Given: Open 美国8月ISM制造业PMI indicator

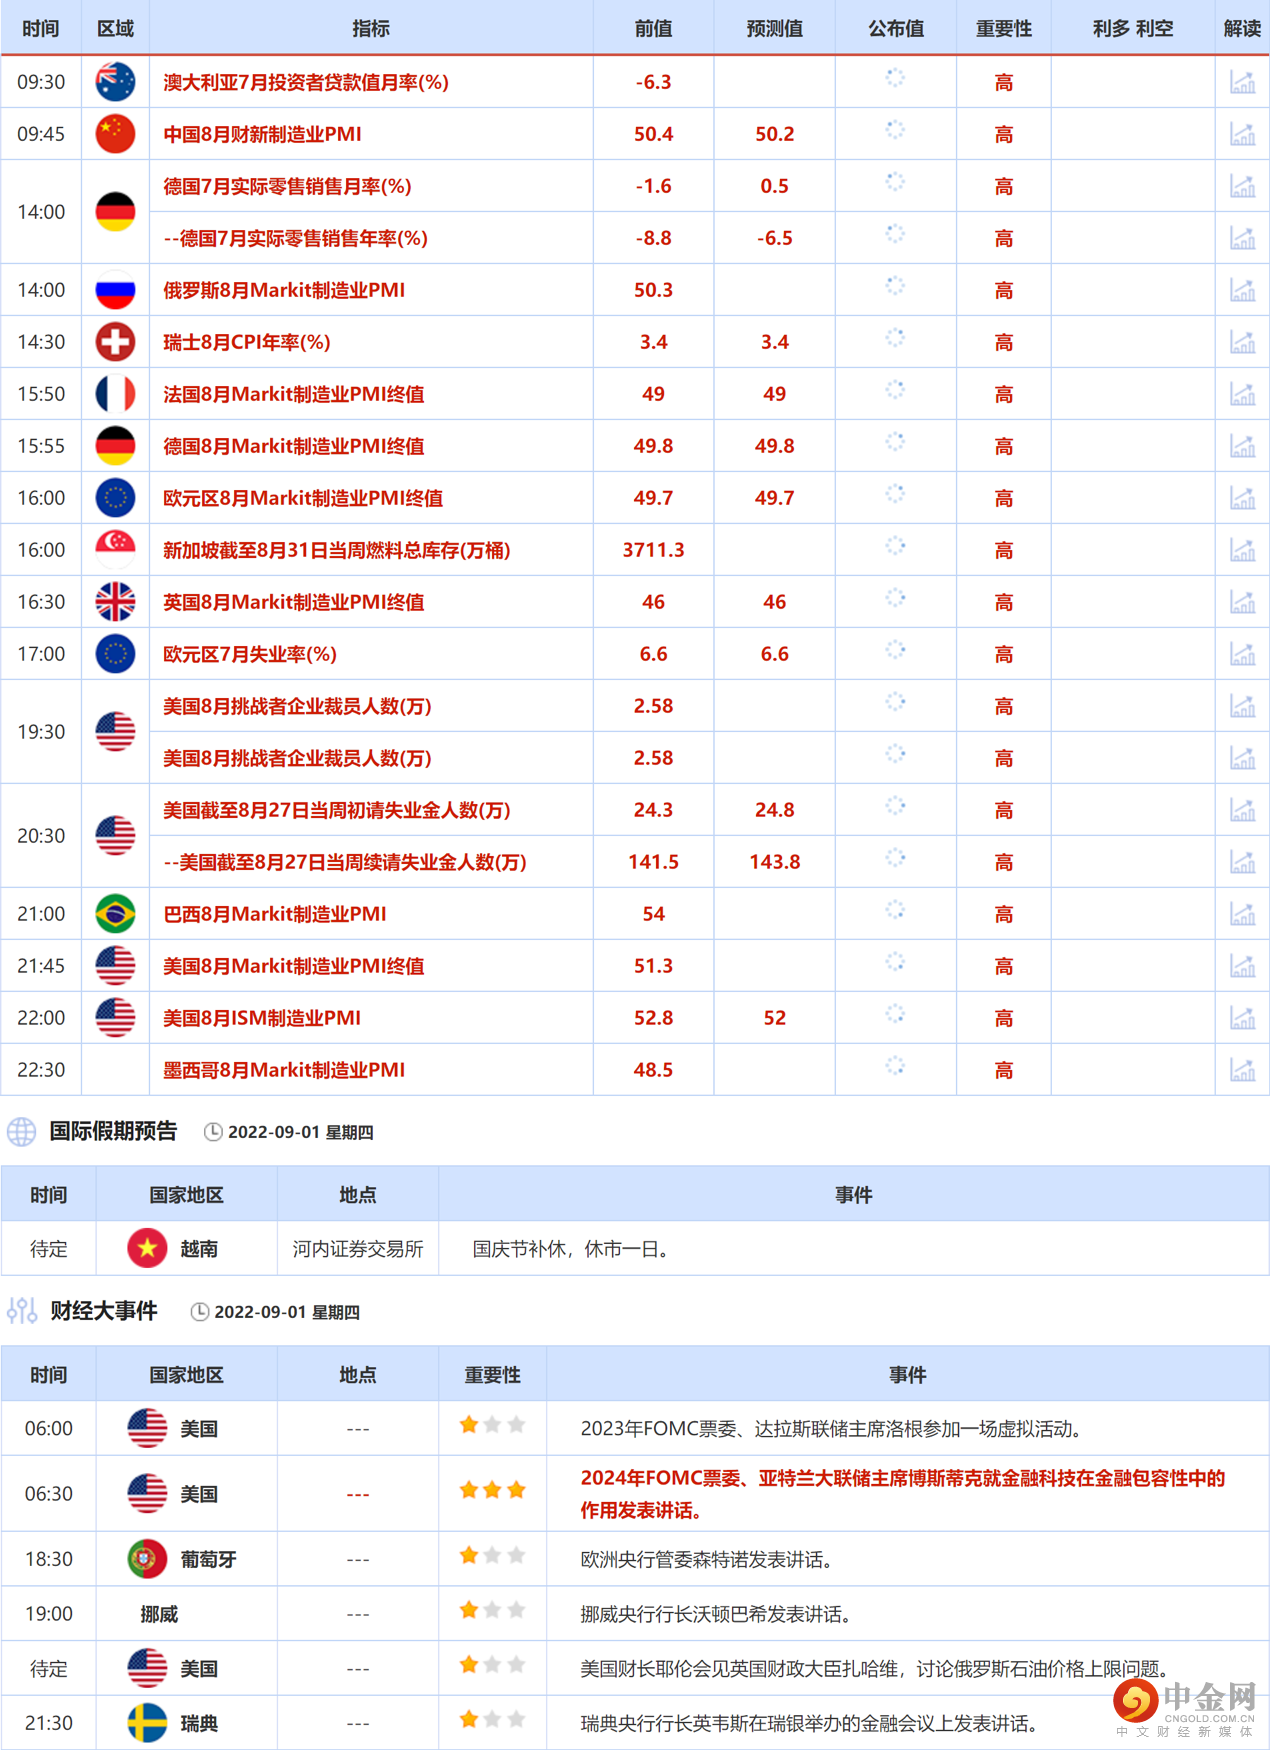Looking at the screenshot, I should [x=262, y=1018].
